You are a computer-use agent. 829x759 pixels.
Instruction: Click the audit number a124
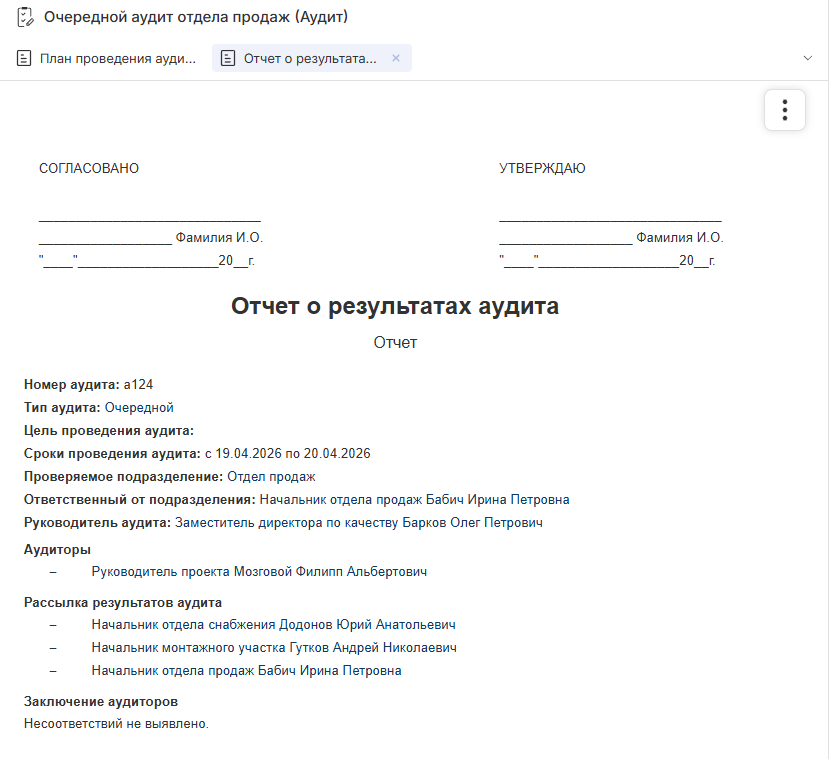[x=138, y=384]
